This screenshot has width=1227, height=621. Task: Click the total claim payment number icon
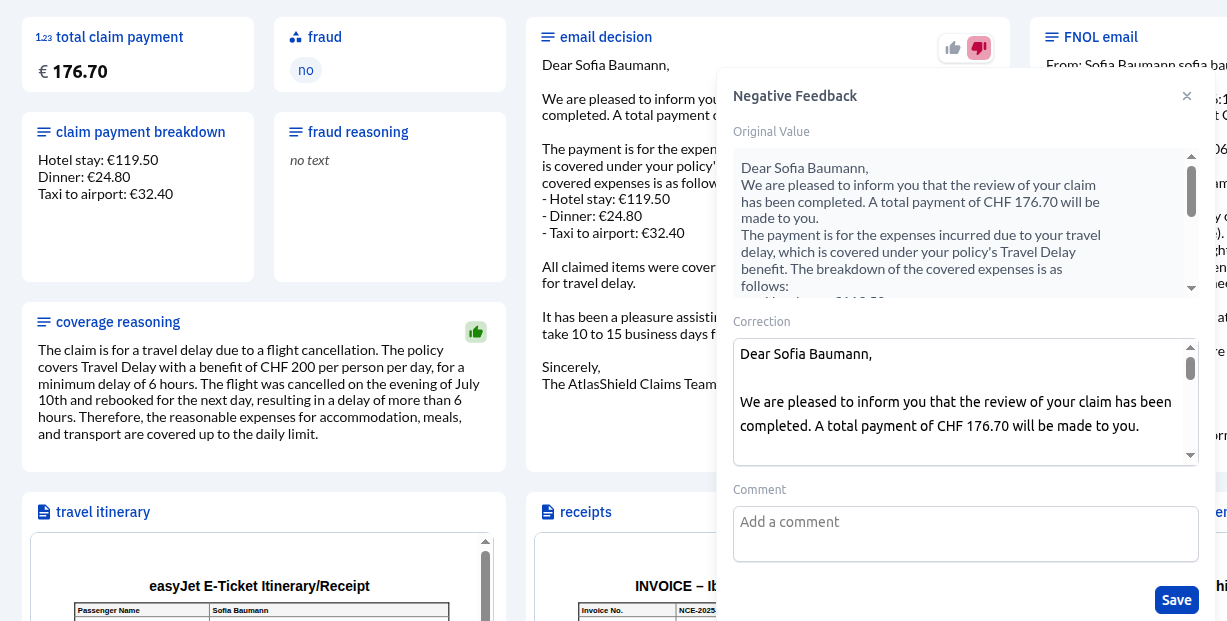[43, 37]
